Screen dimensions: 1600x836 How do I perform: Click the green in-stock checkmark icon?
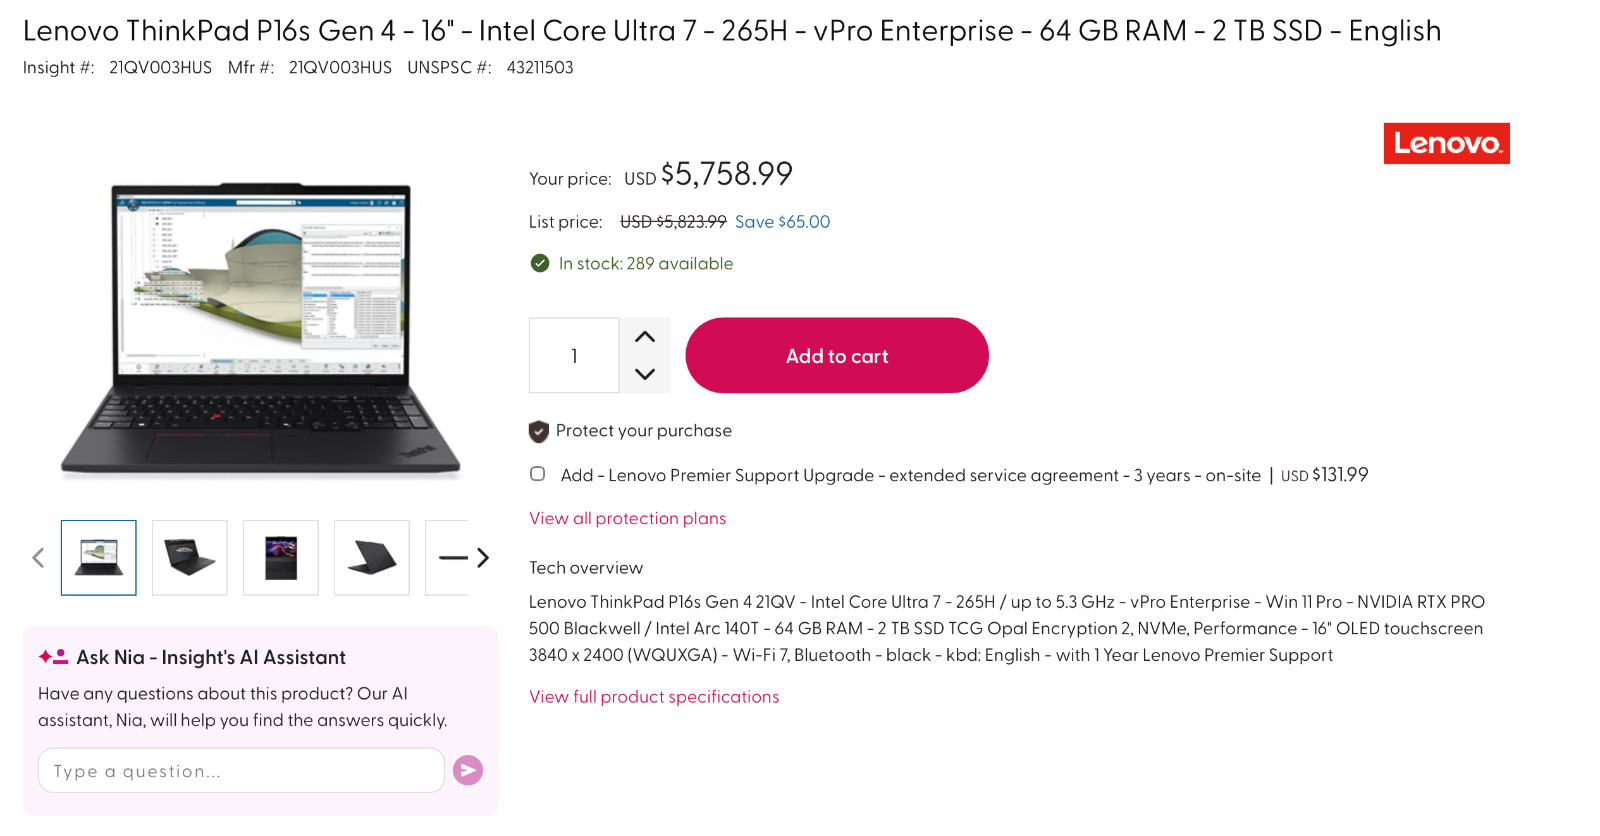[x=540, y=263]
